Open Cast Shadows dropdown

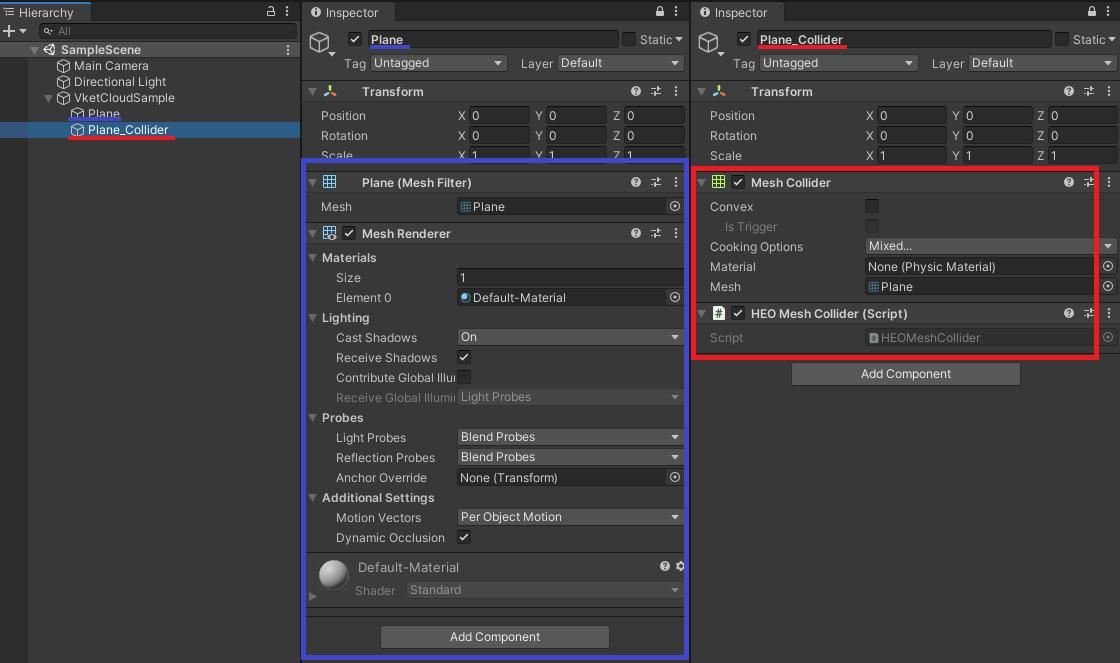570,337
